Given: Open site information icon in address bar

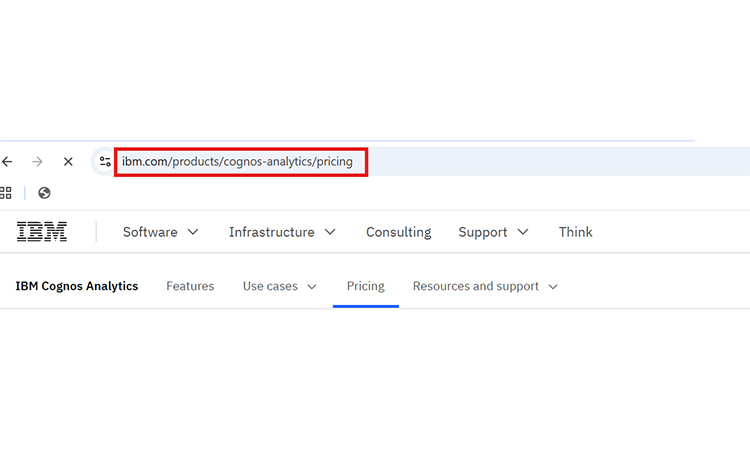Looking at the screenshot, I should [x=105, y=162].
